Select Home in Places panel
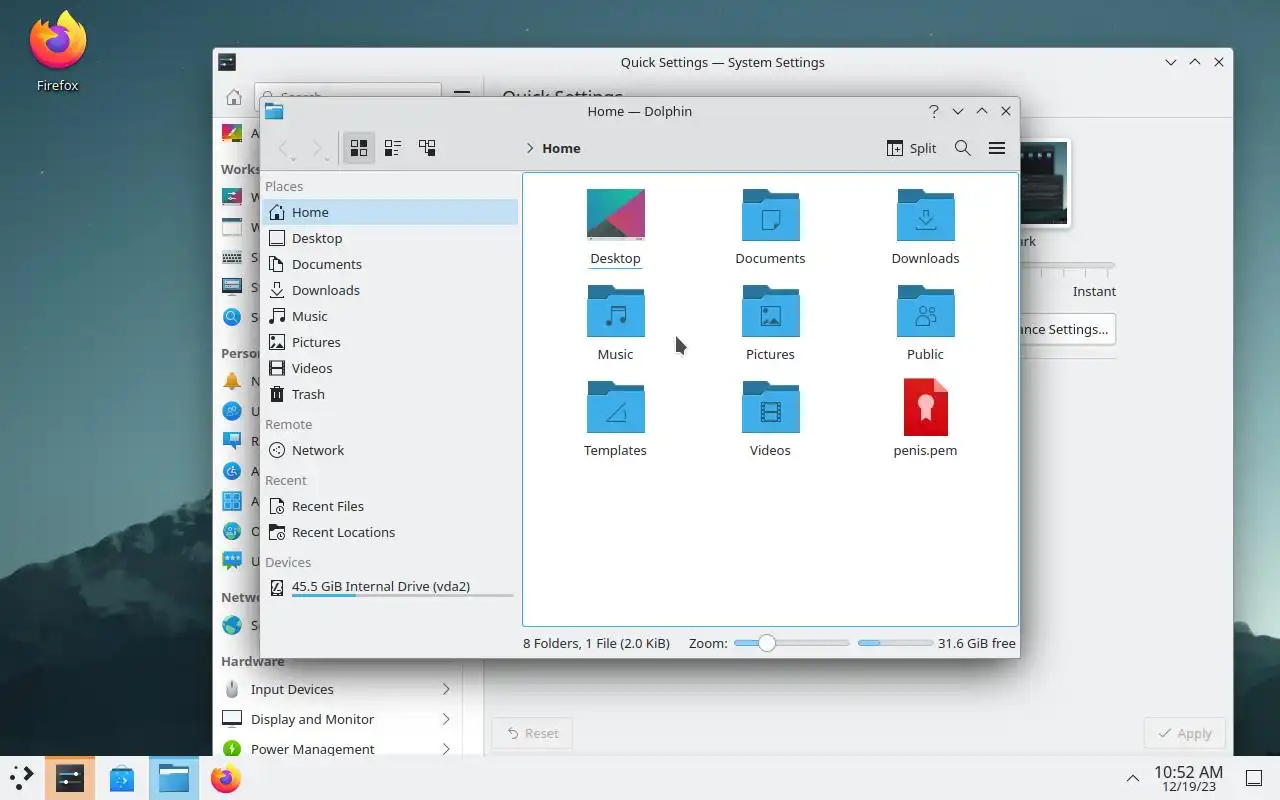Image resolution: width=1280 pixels, height=800 pixels. (x=390, y=212)
